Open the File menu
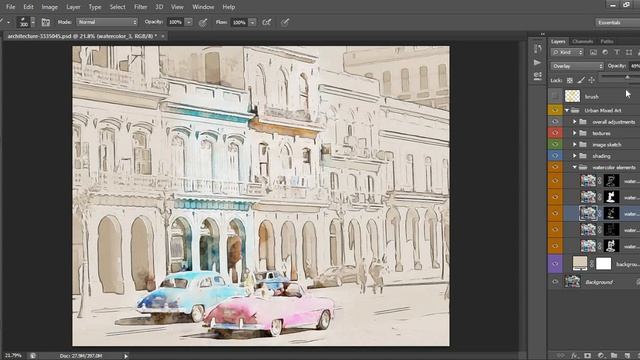 pyautogui.click(x=10, y=7)
